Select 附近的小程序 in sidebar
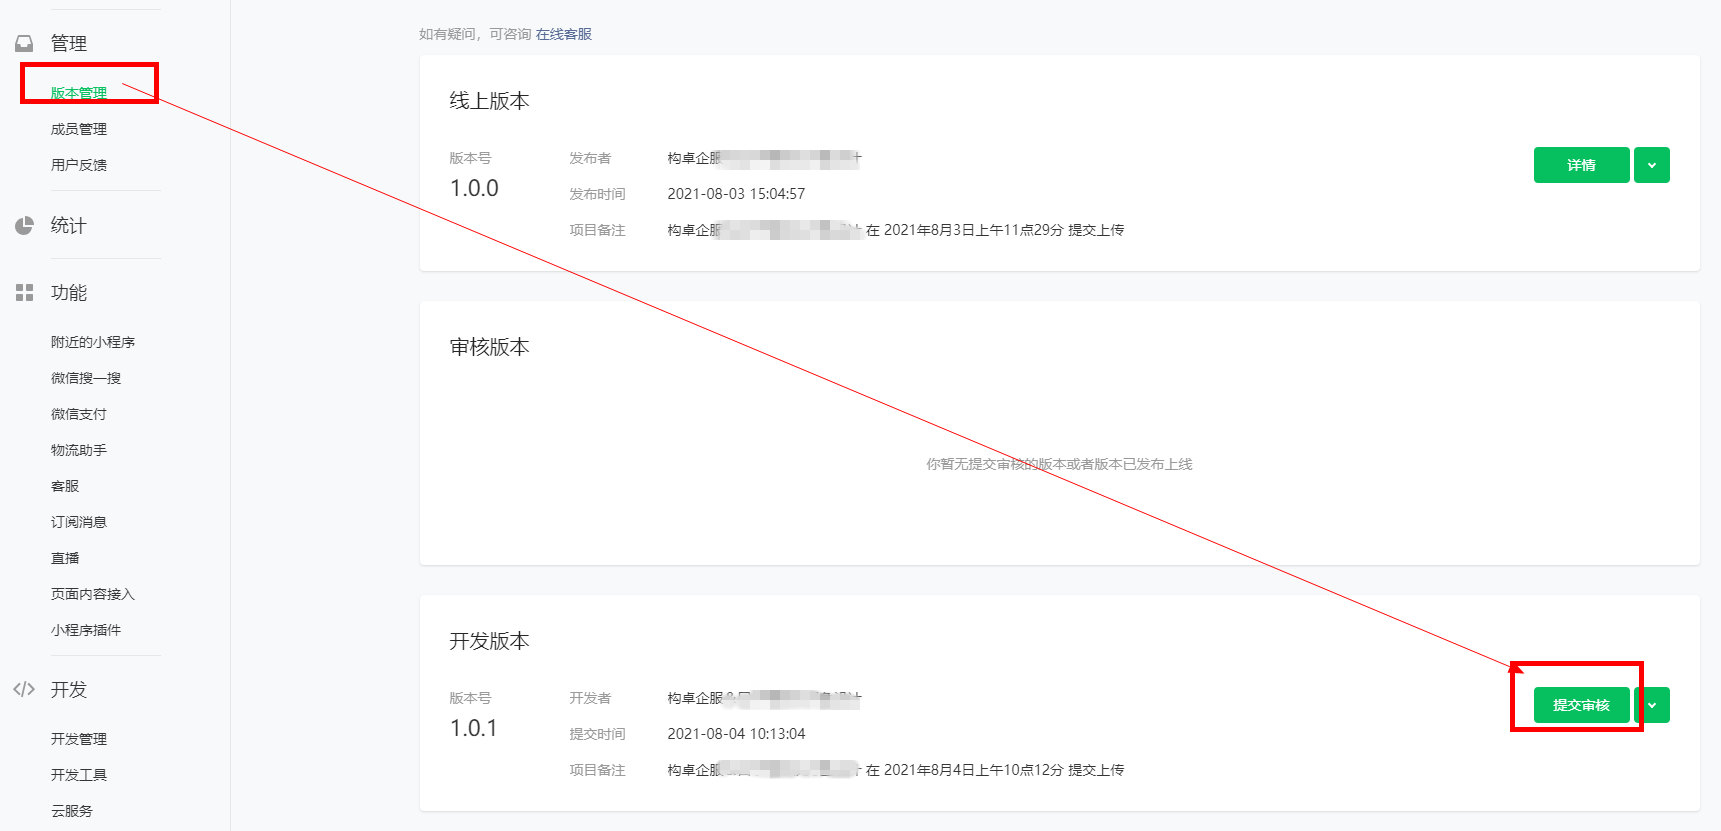Viewport: 1721px width, 831px height. [93, 342]
